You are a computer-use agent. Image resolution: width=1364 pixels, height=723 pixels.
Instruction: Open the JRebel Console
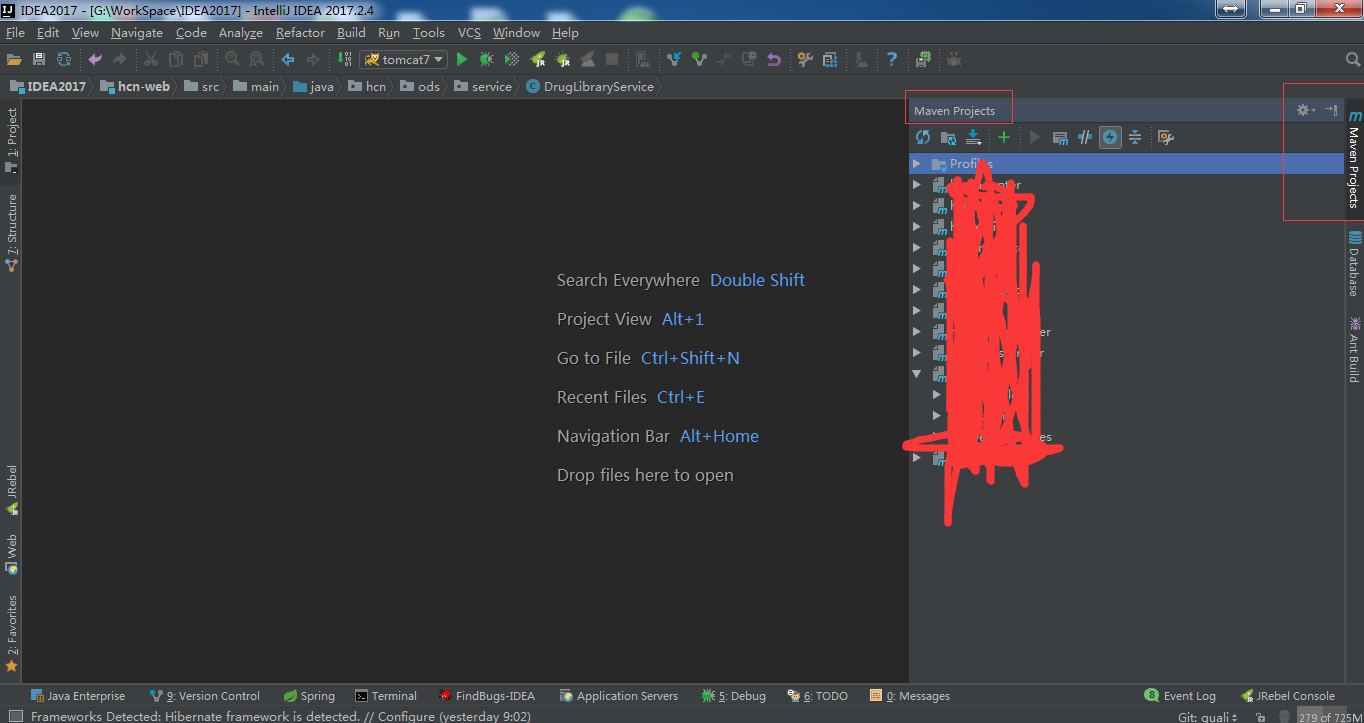(1287, 696)
